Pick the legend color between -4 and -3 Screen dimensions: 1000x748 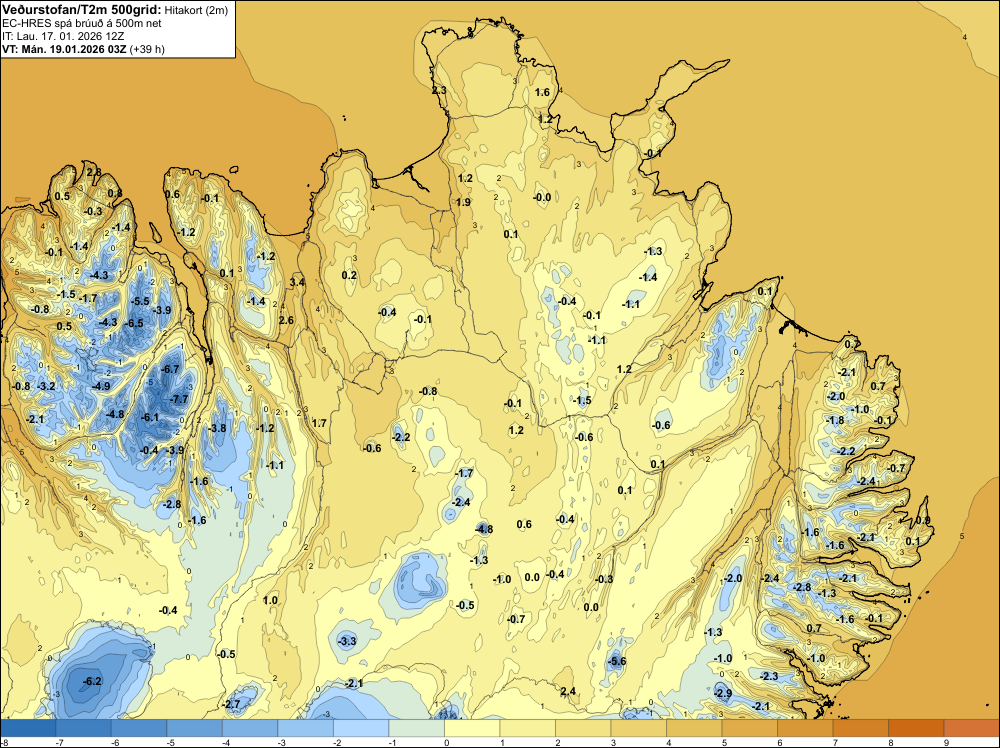250,728
